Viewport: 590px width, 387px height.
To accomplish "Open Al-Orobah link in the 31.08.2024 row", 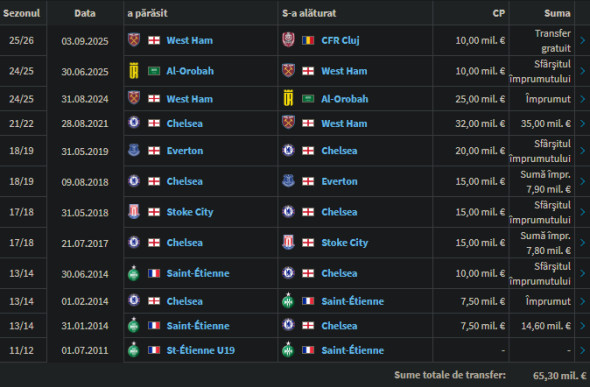I will pos(344,99).
